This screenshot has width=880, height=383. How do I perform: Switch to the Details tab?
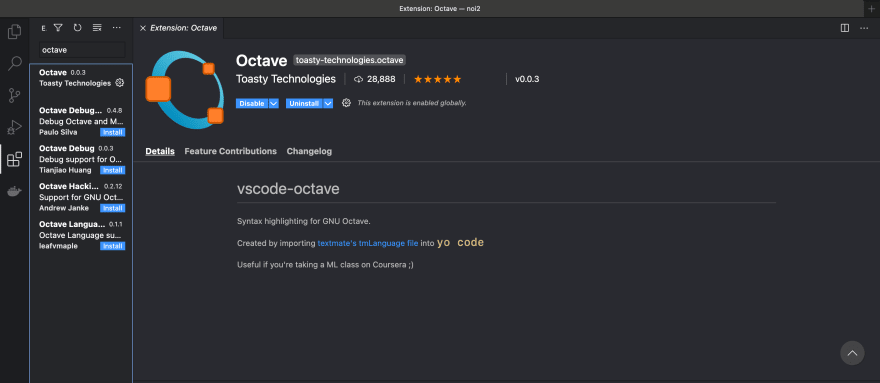(160, 151)
